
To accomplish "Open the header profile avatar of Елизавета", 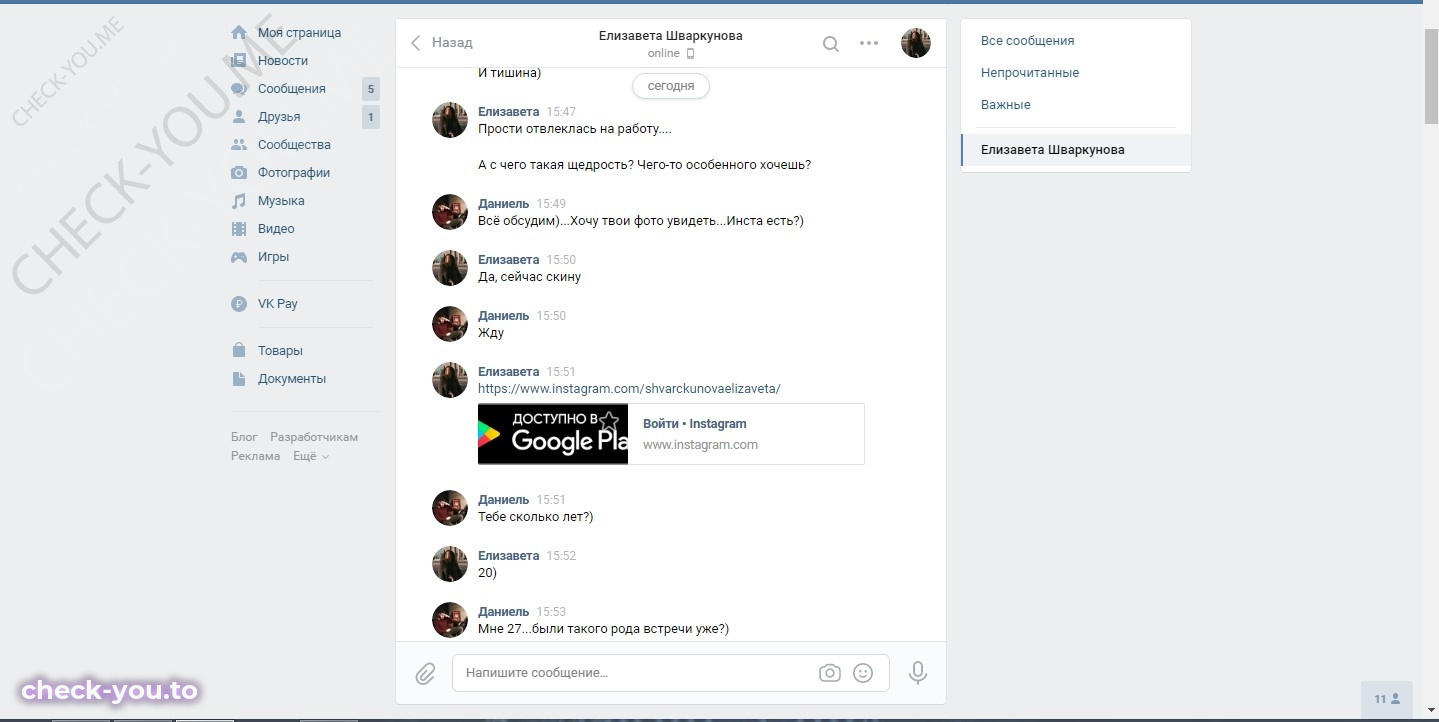I will click(916, 43).
